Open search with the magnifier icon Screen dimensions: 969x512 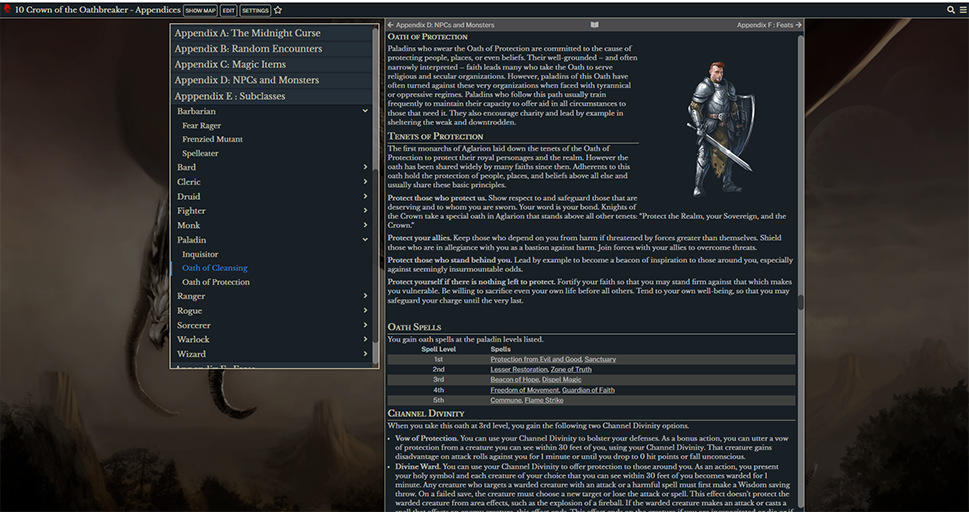[x=950, y=10]
